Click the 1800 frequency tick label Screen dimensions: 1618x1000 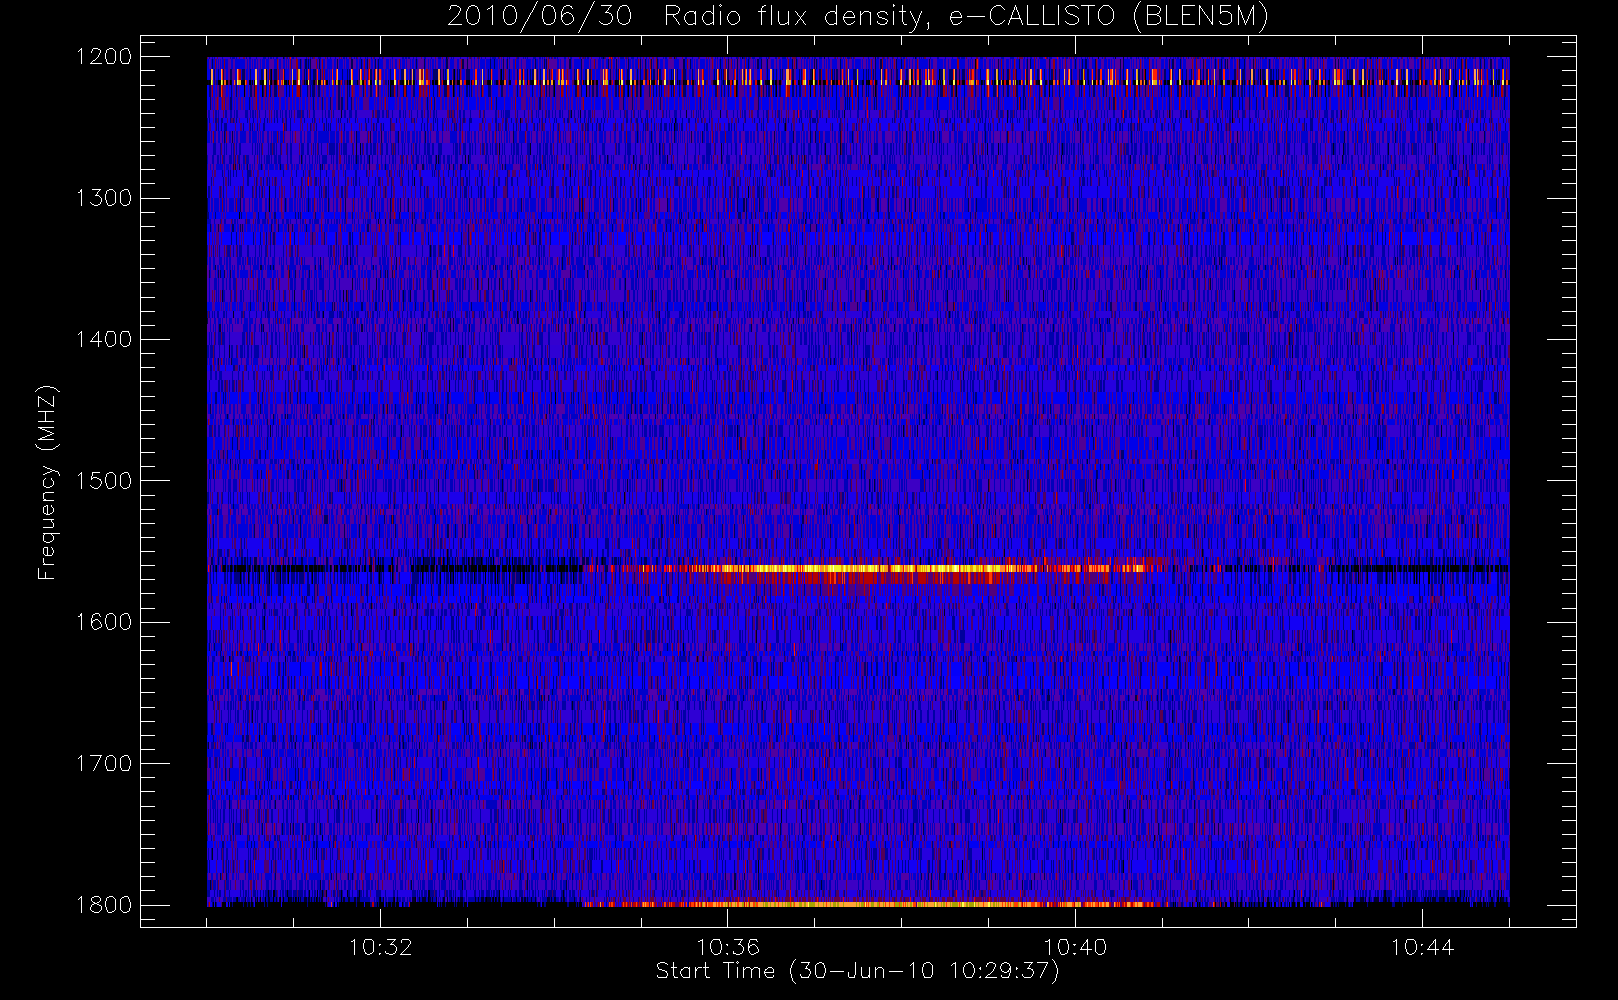pyautogui.click(x=104, y=905)
